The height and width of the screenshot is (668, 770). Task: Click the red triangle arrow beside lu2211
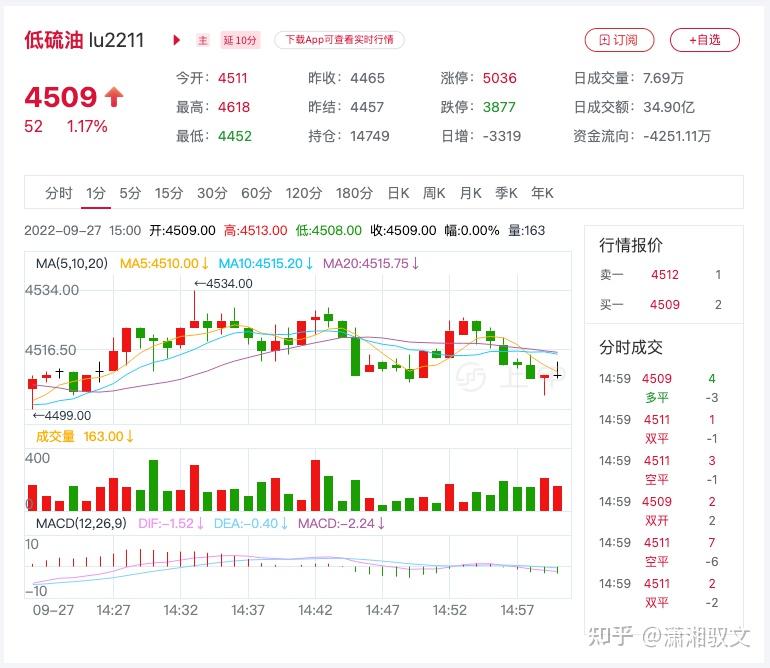[177, 40]
